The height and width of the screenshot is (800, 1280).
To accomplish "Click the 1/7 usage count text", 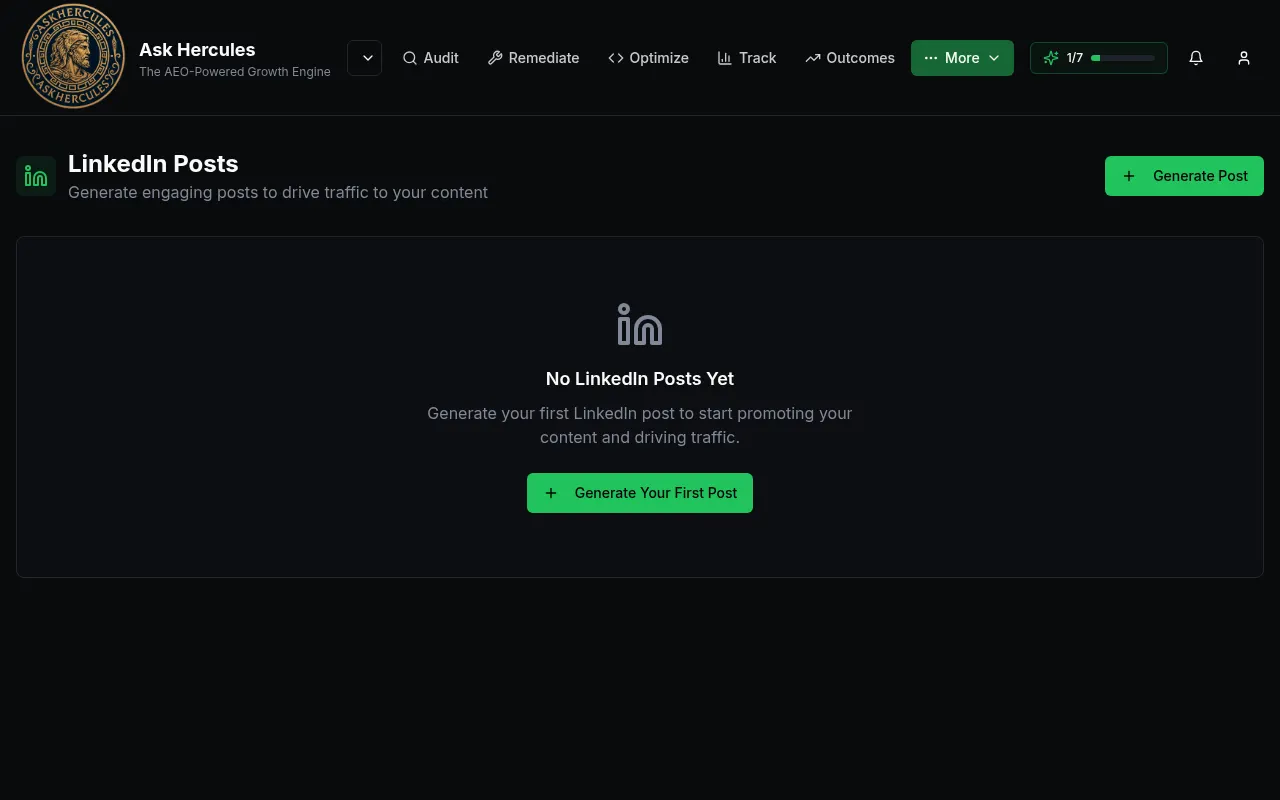I will pos(1075,58).
